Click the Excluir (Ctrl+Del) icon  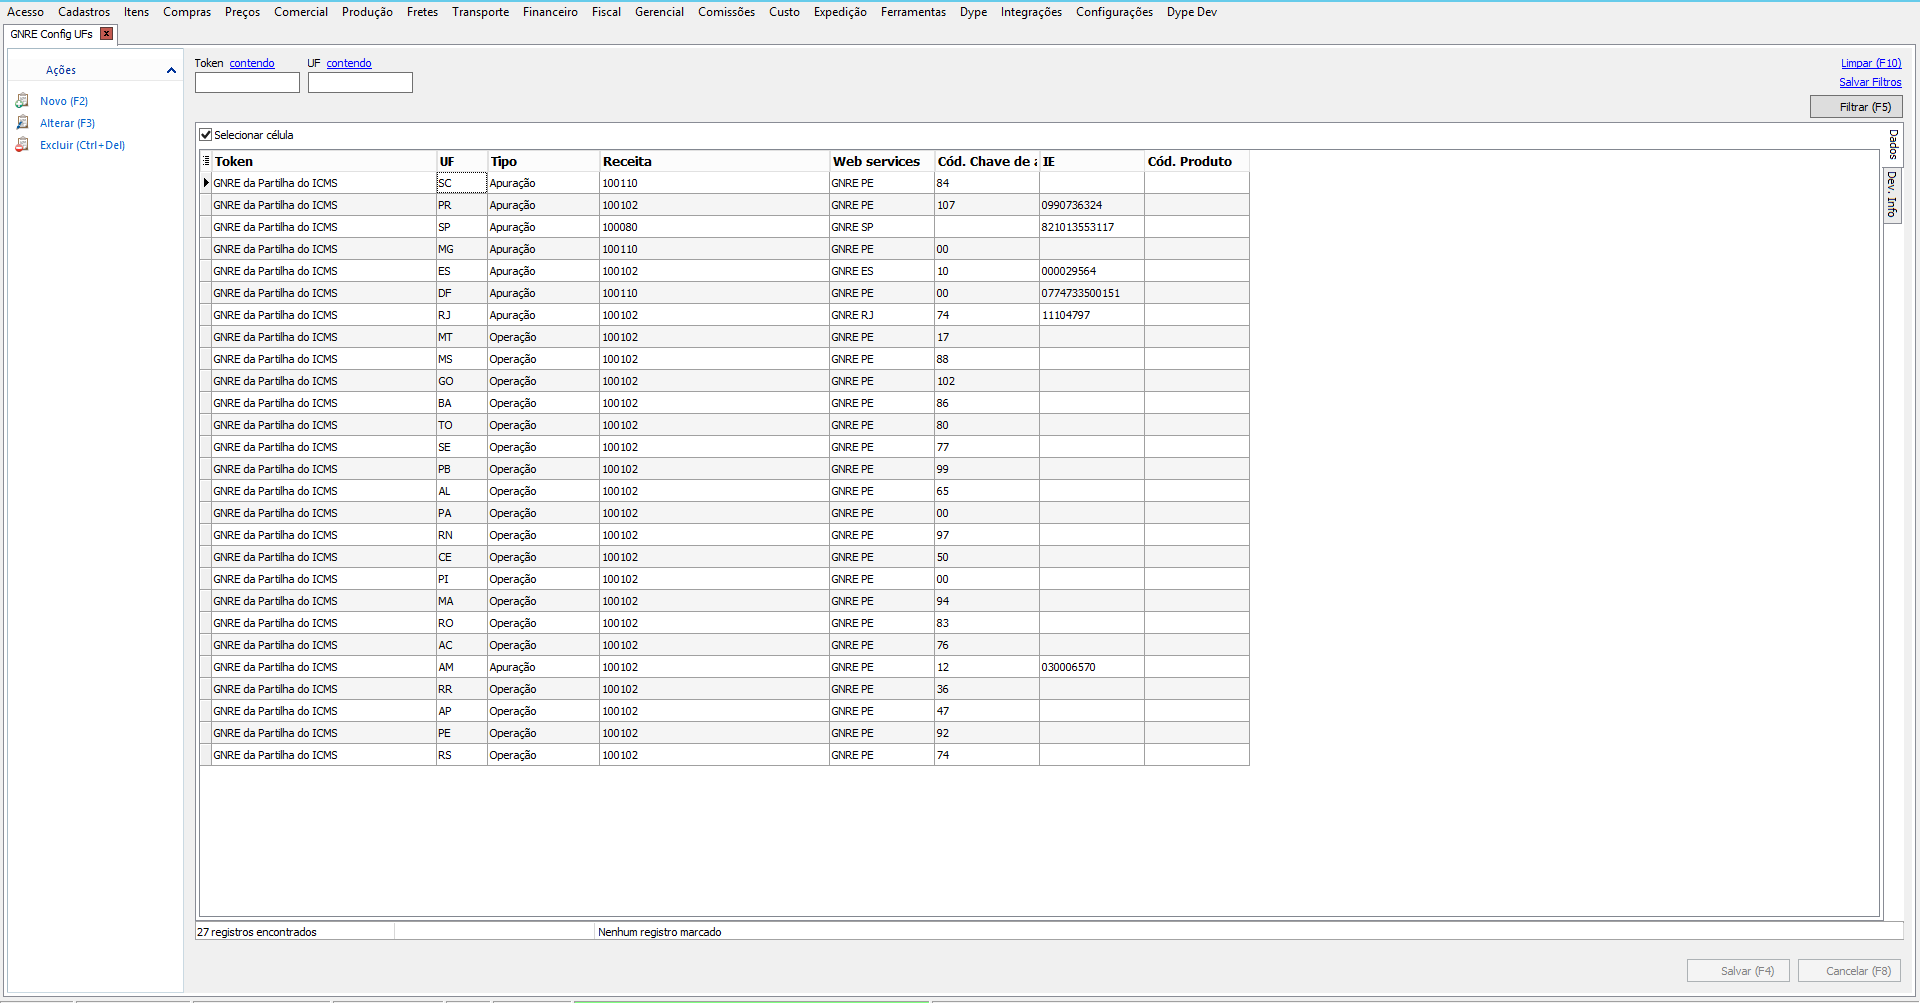pos(22,145)
